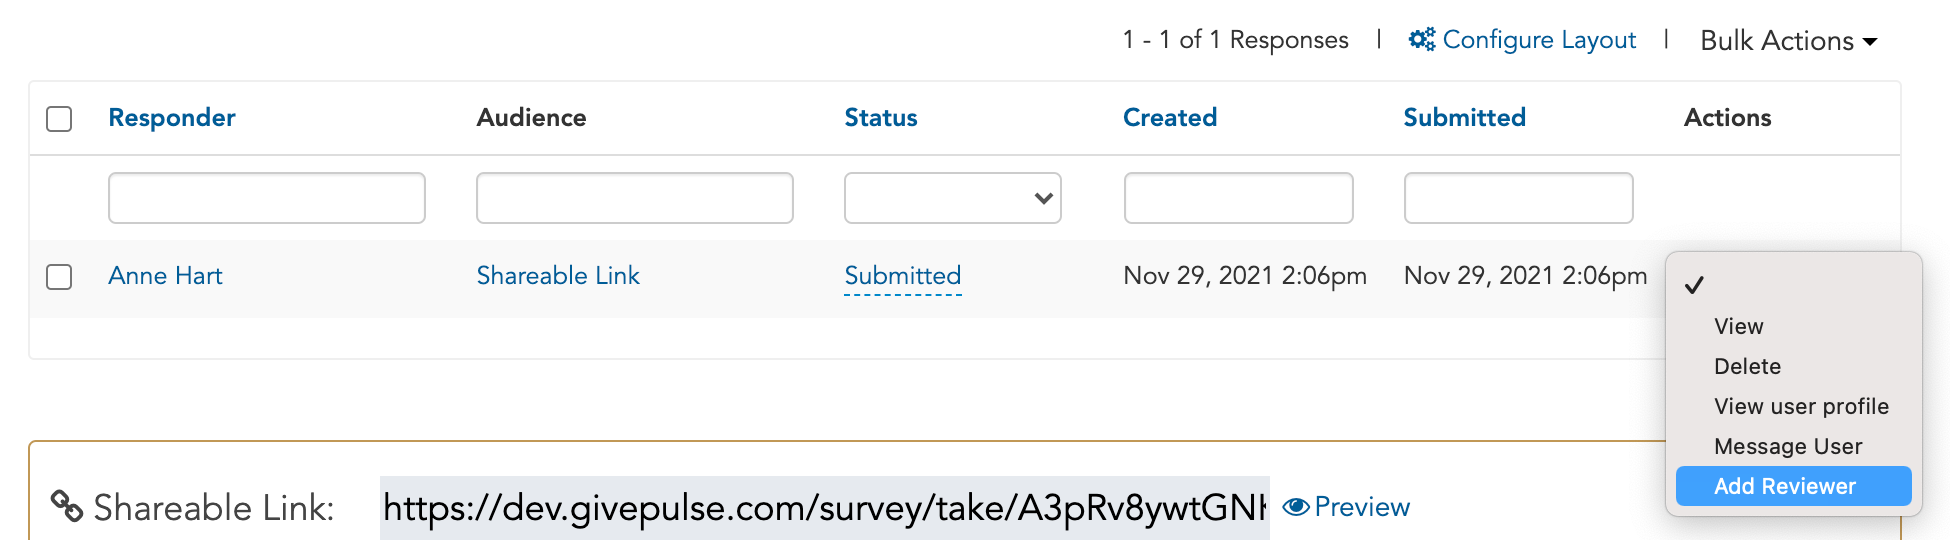
Task: Choose View from the actions menu
Action: click(1738, 326)
